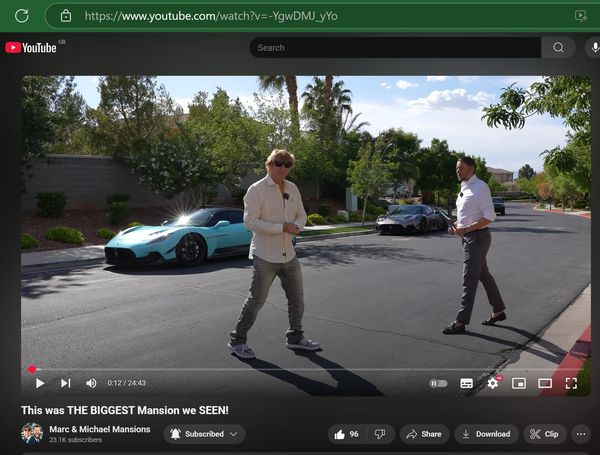Switch to the miniplayer
This screenshot has width=600, height=455.
pyautogui.click(x=519, y=383)
